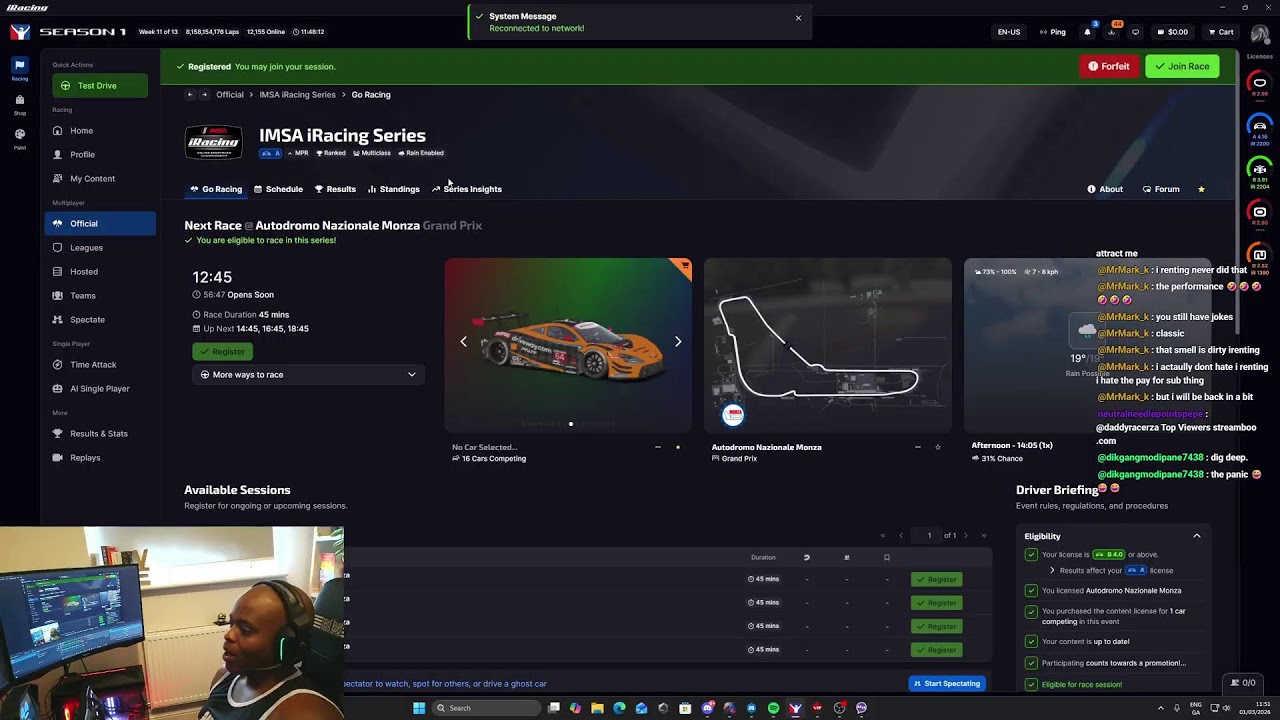Click the back navigation arrow near breadcrumbs
Viewport: 1280px width, 720px height.
coord(190,95)
